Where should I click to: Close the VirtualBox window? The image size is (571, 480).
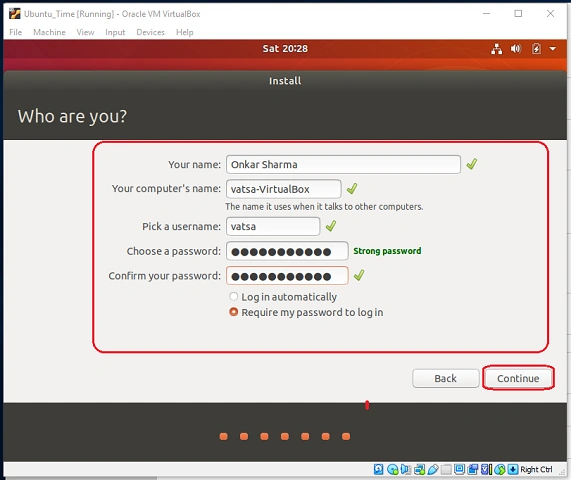click(x=550, y=13)
